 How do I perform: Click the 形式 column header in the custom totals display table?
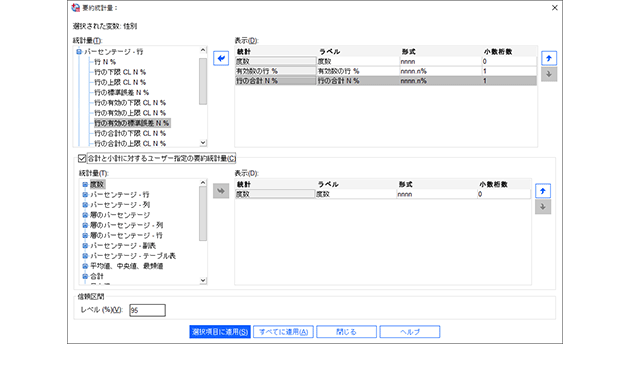[437, 184]
